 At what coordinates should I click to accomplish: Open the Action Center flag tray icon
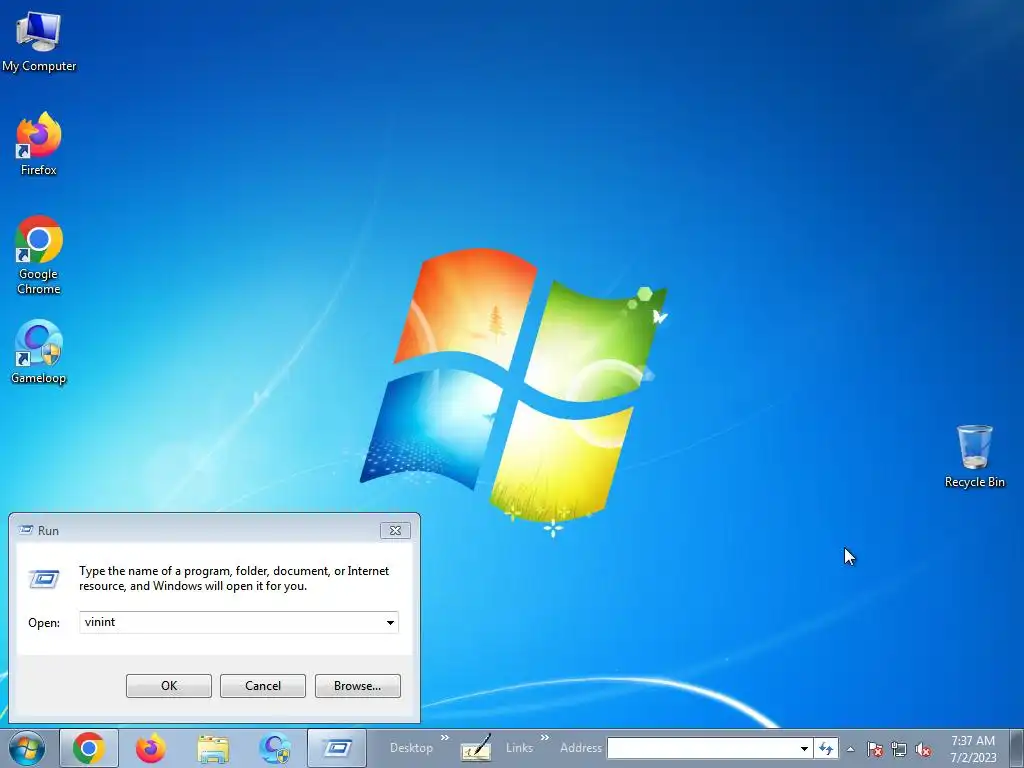[875, 749]
